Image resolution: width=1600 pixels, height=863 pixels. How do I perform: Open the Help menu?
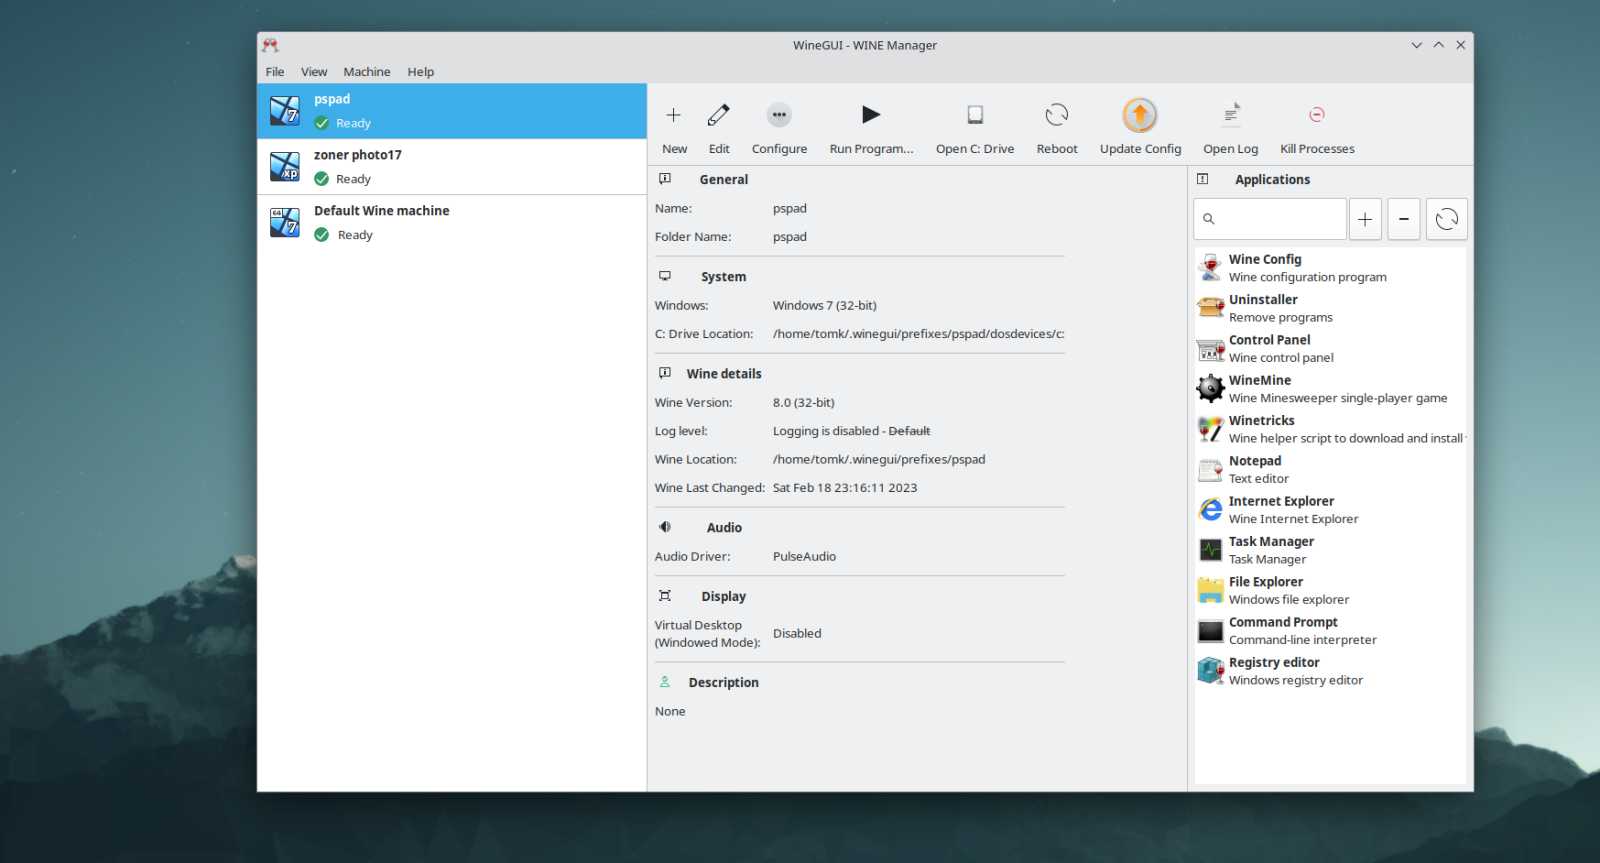(x=421, y=72)
